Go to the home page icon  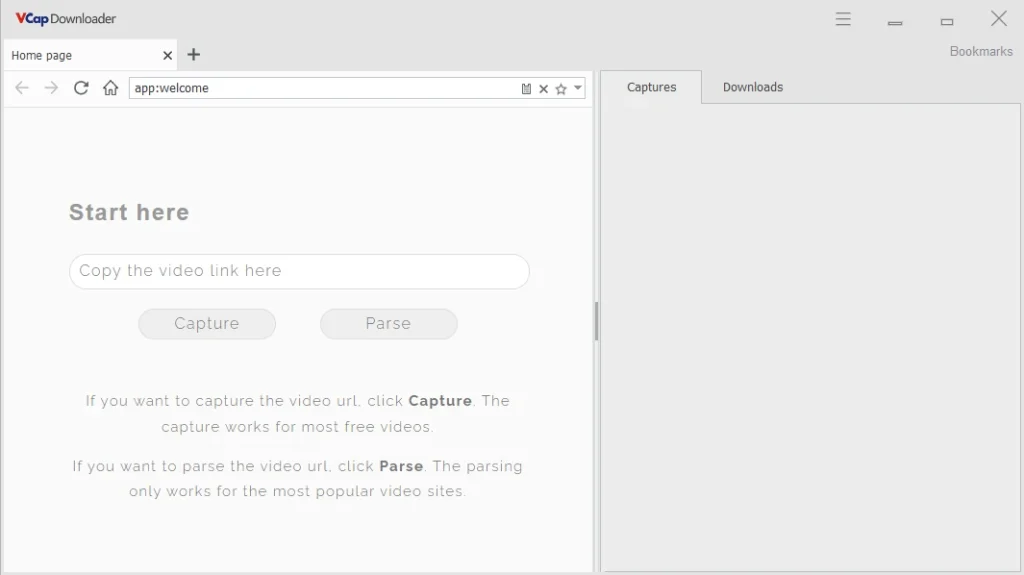(110, 88)
